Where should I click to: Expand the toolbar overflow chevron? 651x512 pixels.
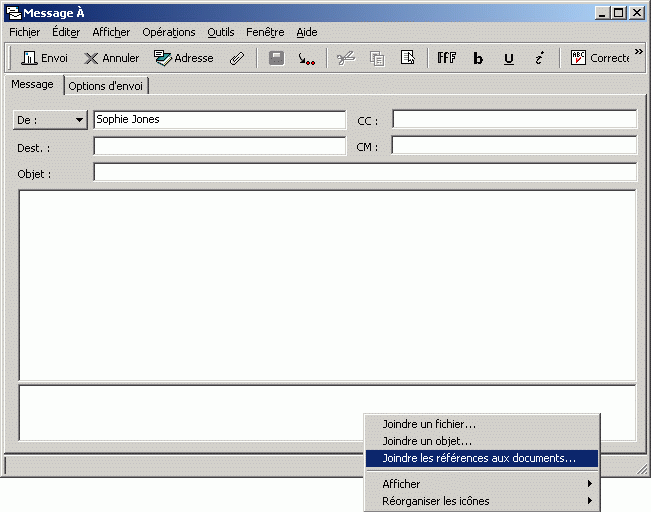click(639, 51)
